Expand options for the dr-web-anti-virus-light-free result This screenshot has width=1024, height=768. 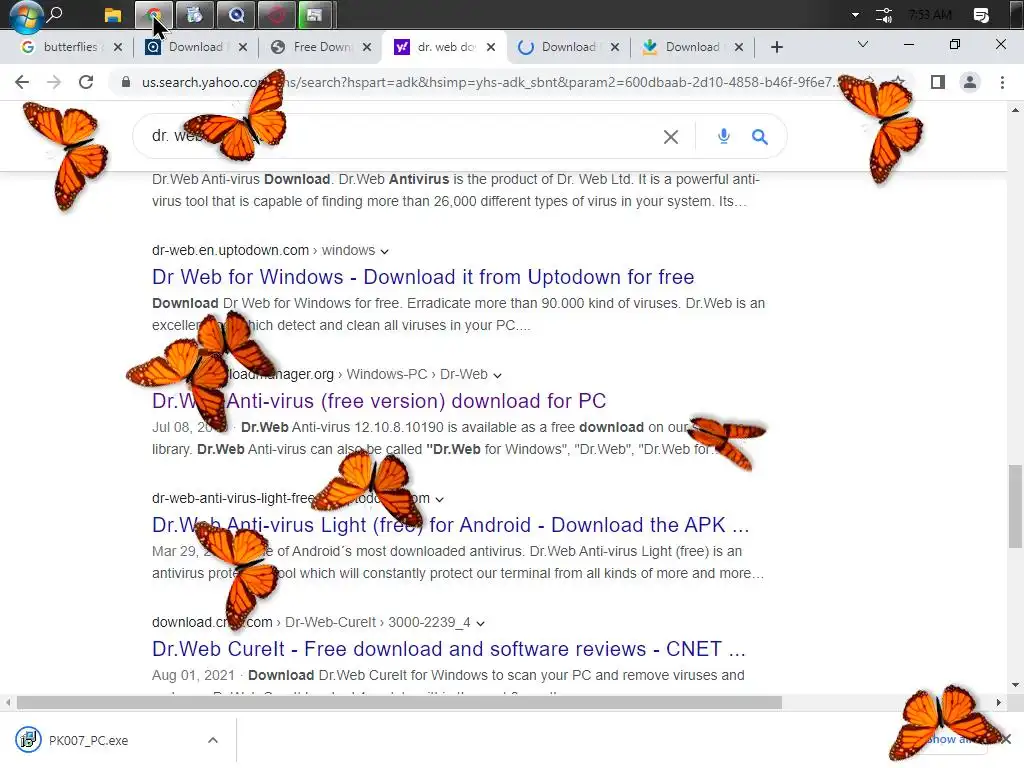pyautogui.click(x=440, y=500)
